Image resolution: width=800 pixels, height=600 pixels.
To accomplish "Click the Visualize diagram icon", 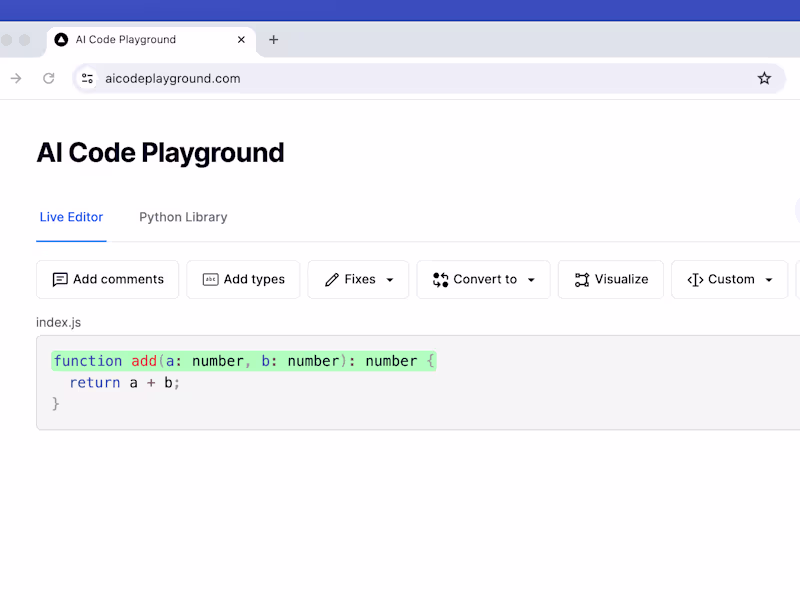I will click(x=582, y=280).
